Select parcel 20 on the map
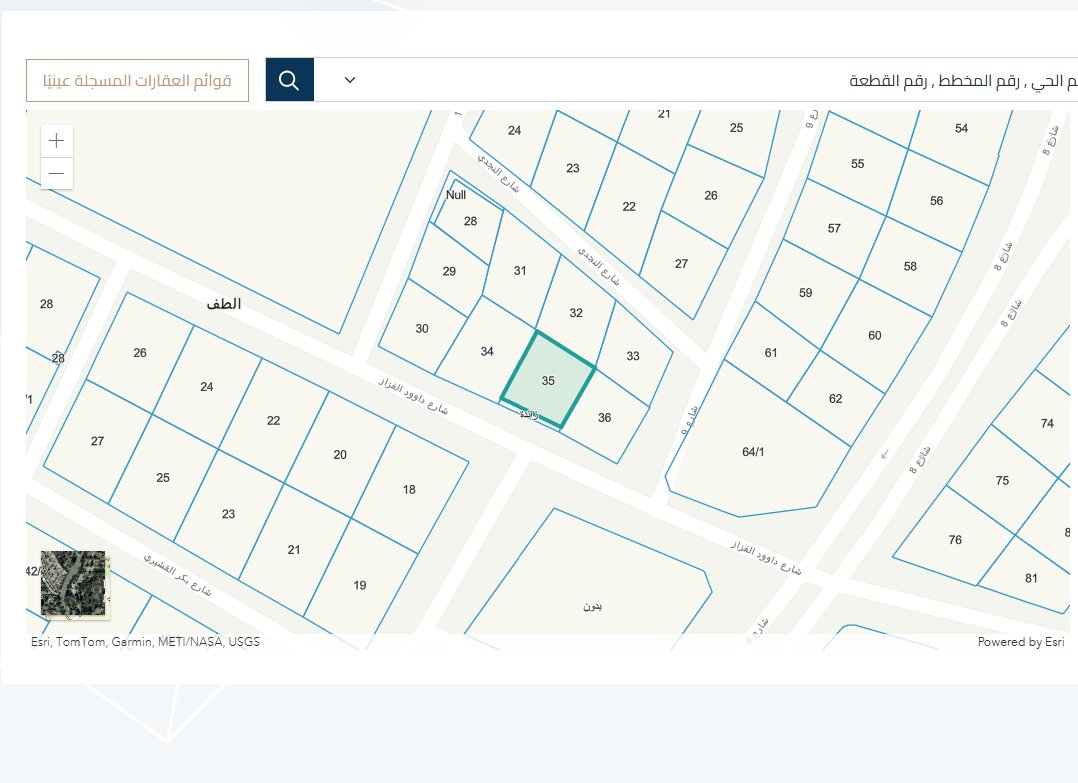The width and height of the screenshot is (1078, 783). pos(340,454)
